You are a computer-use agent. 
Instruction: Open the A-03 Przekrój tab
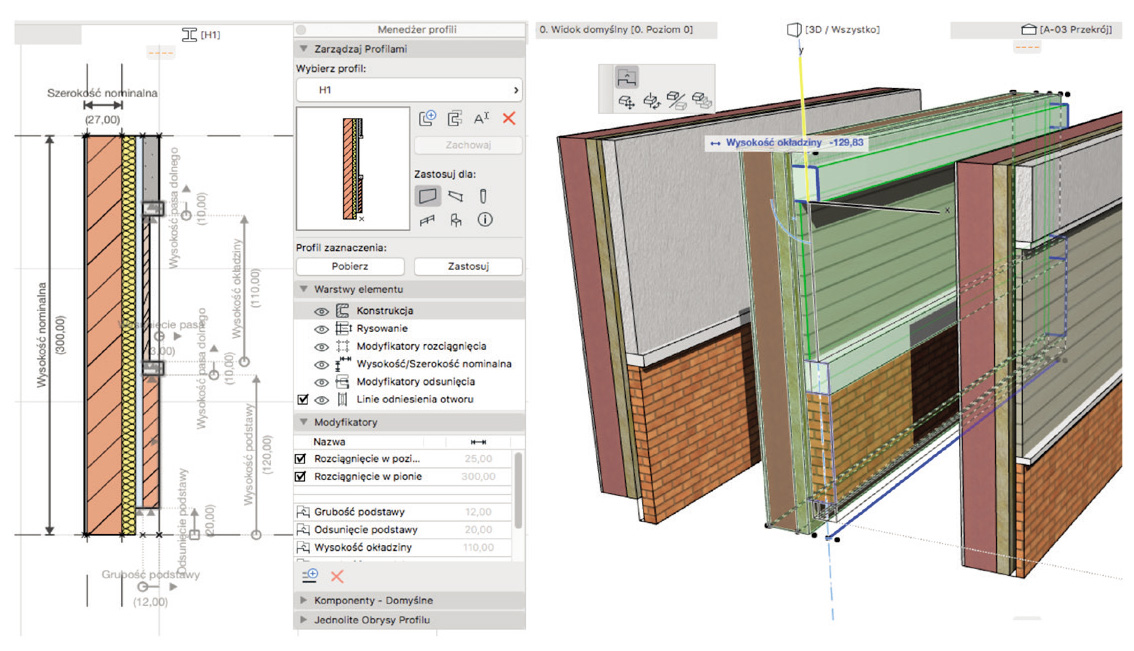1066,30
